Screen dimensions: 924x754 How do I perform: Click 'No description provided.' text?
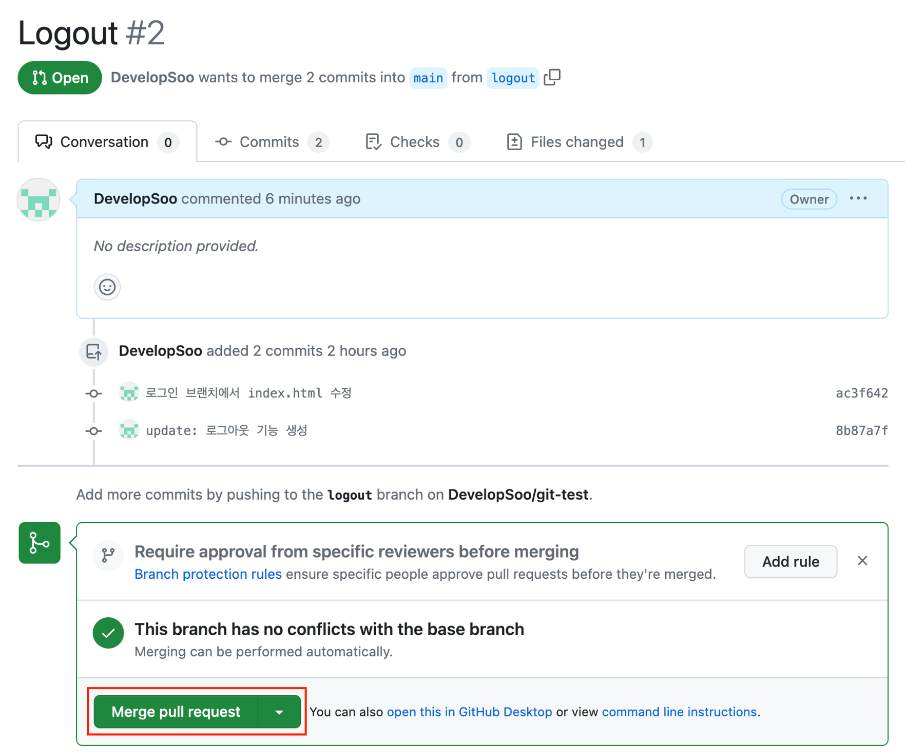pos(176,246)
